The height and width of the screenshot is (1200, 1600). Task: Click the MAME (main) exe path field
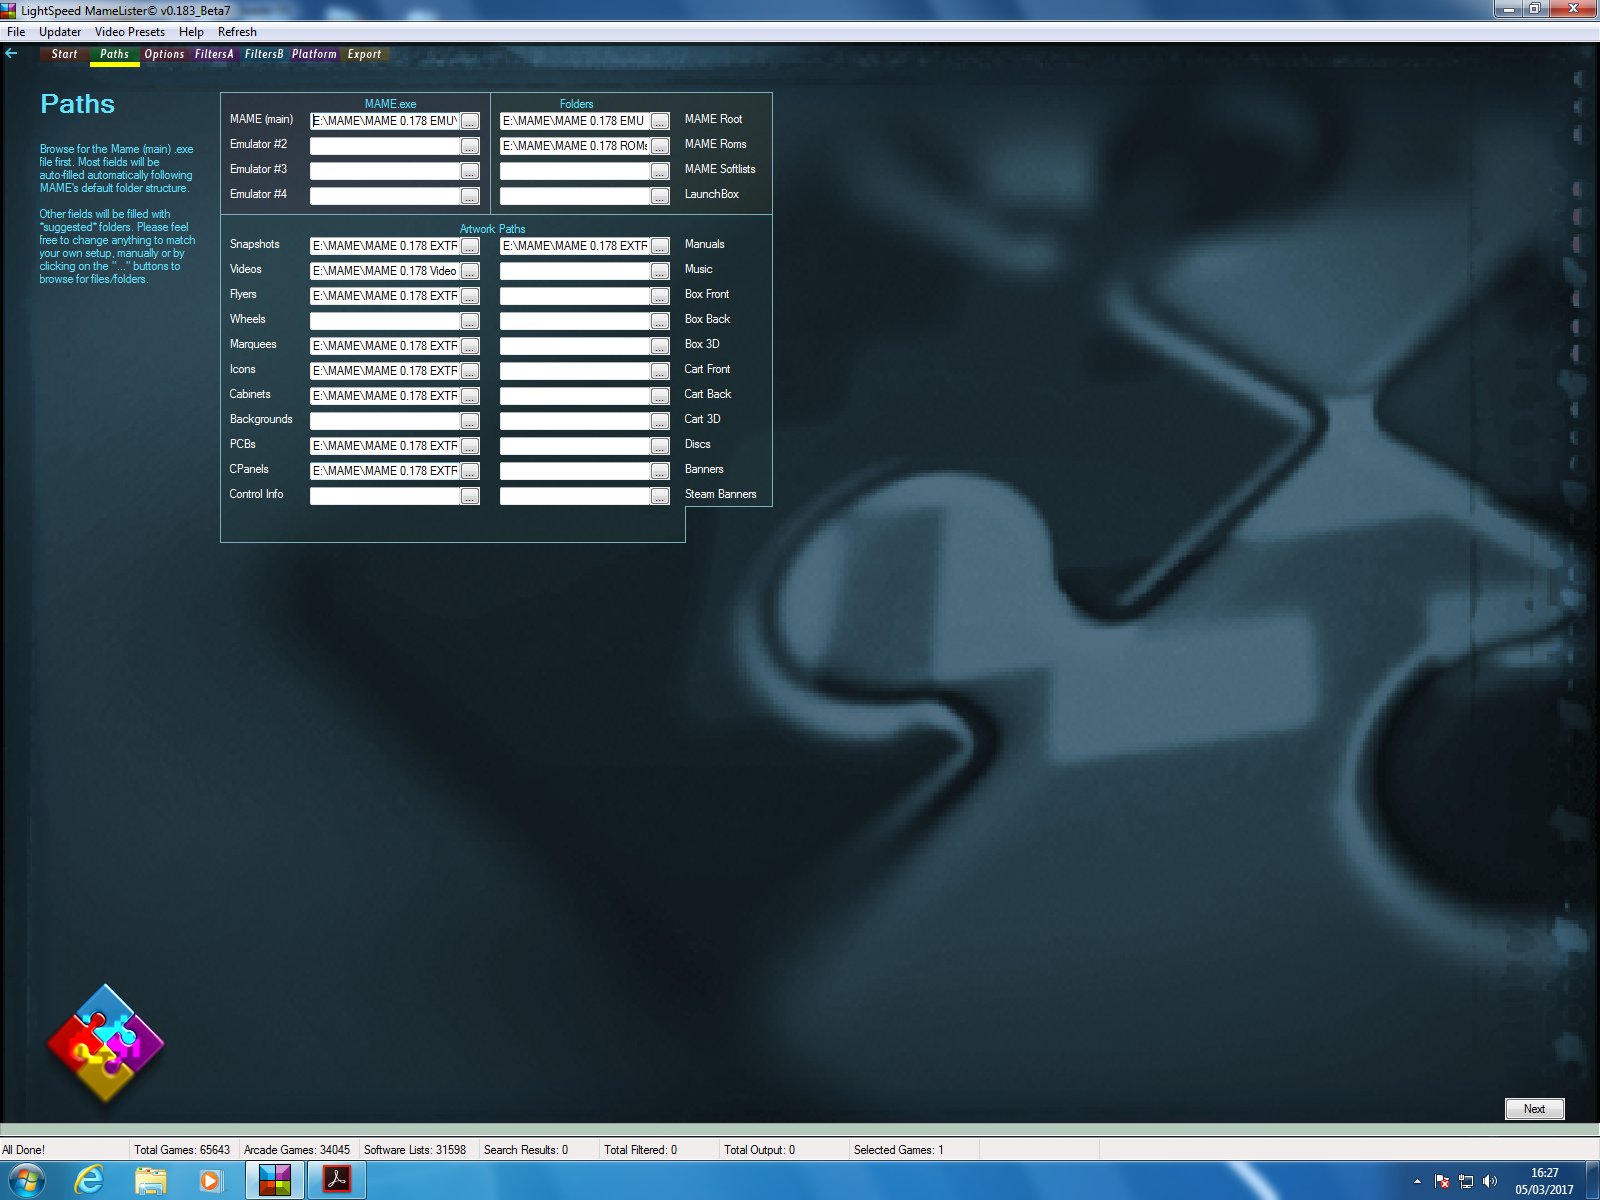click(x=385, y=121)
